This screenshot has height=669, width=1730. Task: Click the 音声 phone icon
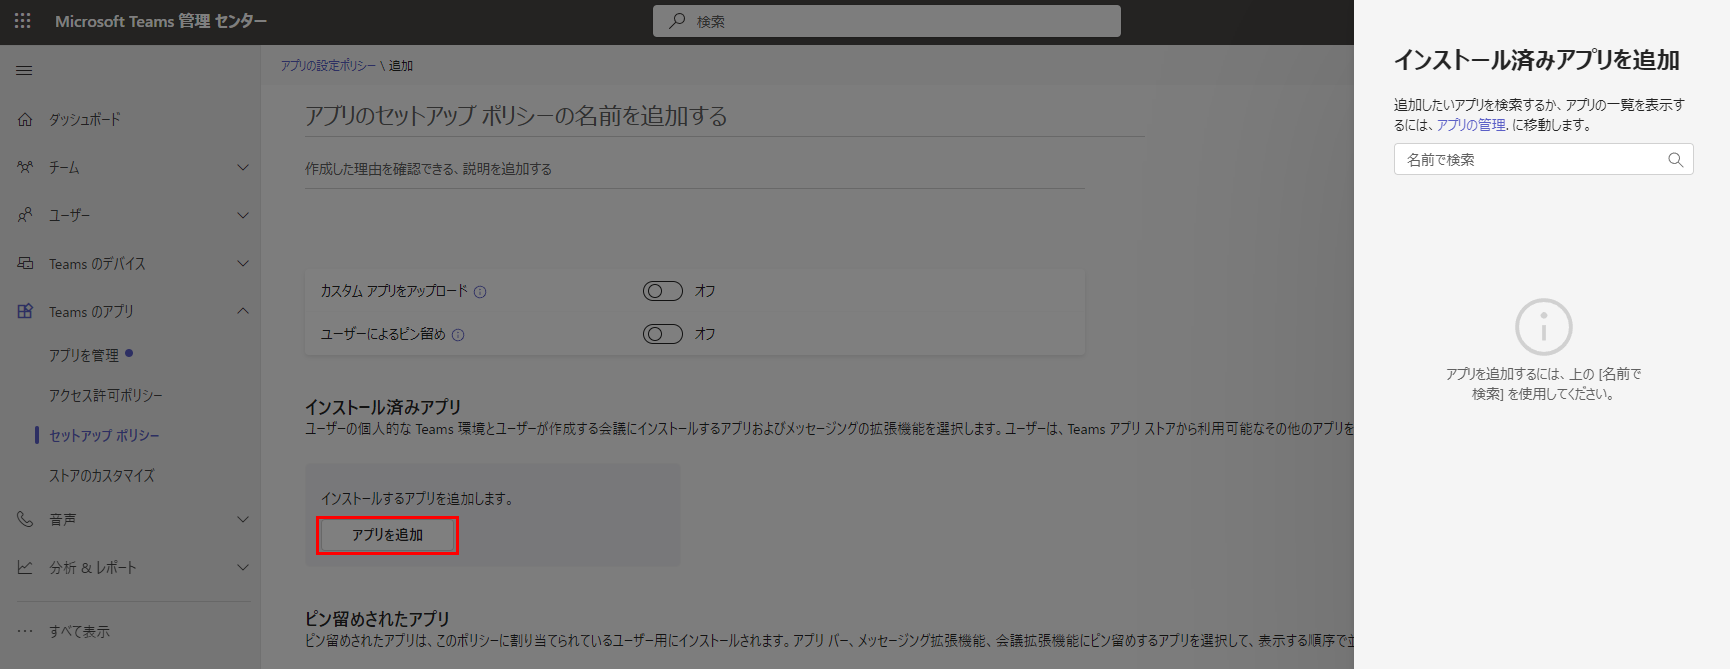point(25,519)
